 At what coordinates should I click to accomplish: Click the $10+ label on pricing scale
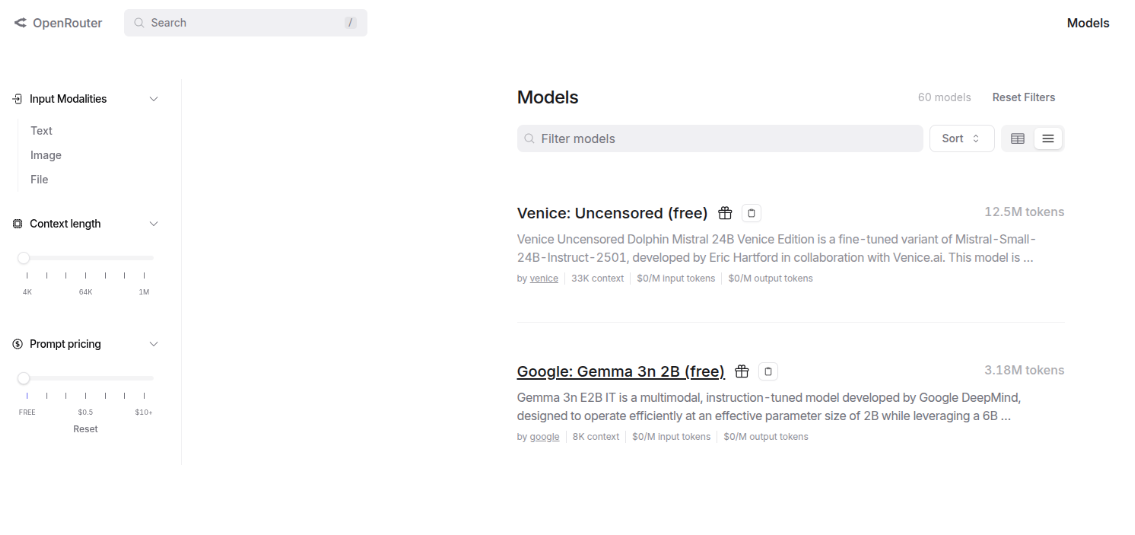coord(143,412)
